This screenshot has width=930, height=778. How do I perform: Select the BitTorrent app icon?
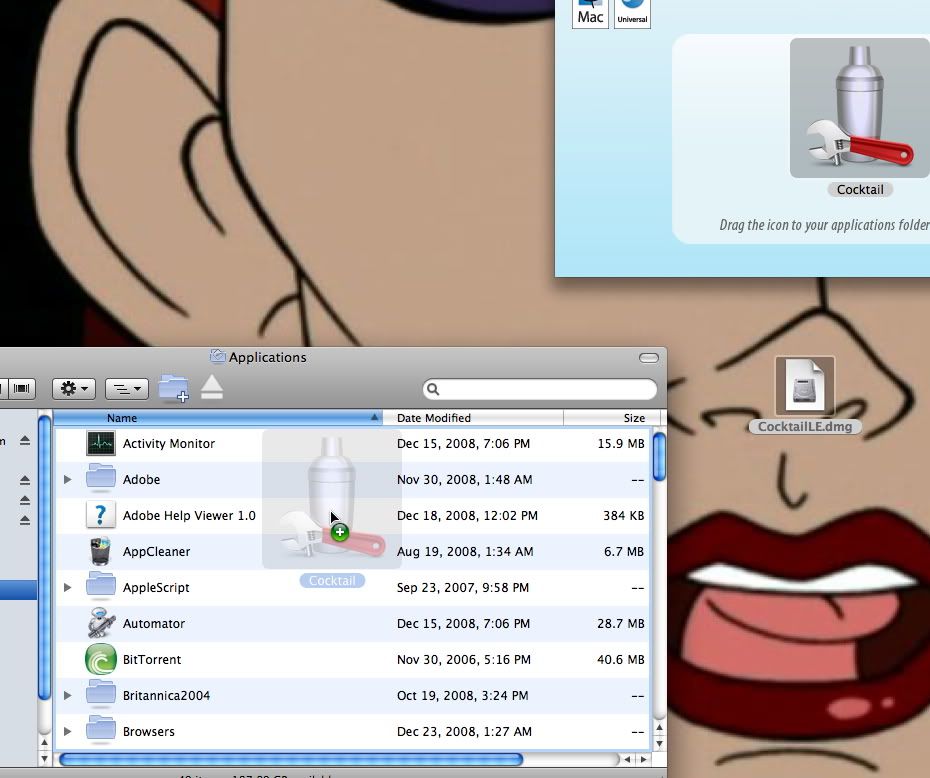(101, 659)
